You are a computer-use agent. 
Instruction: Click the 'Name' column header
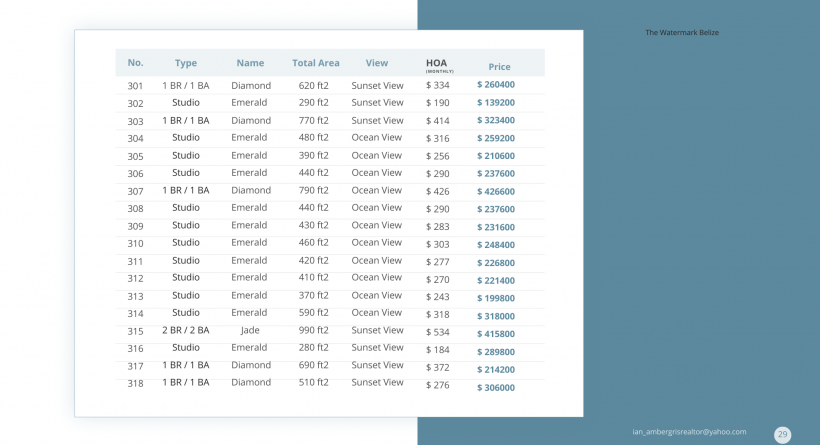pos(250,63)
